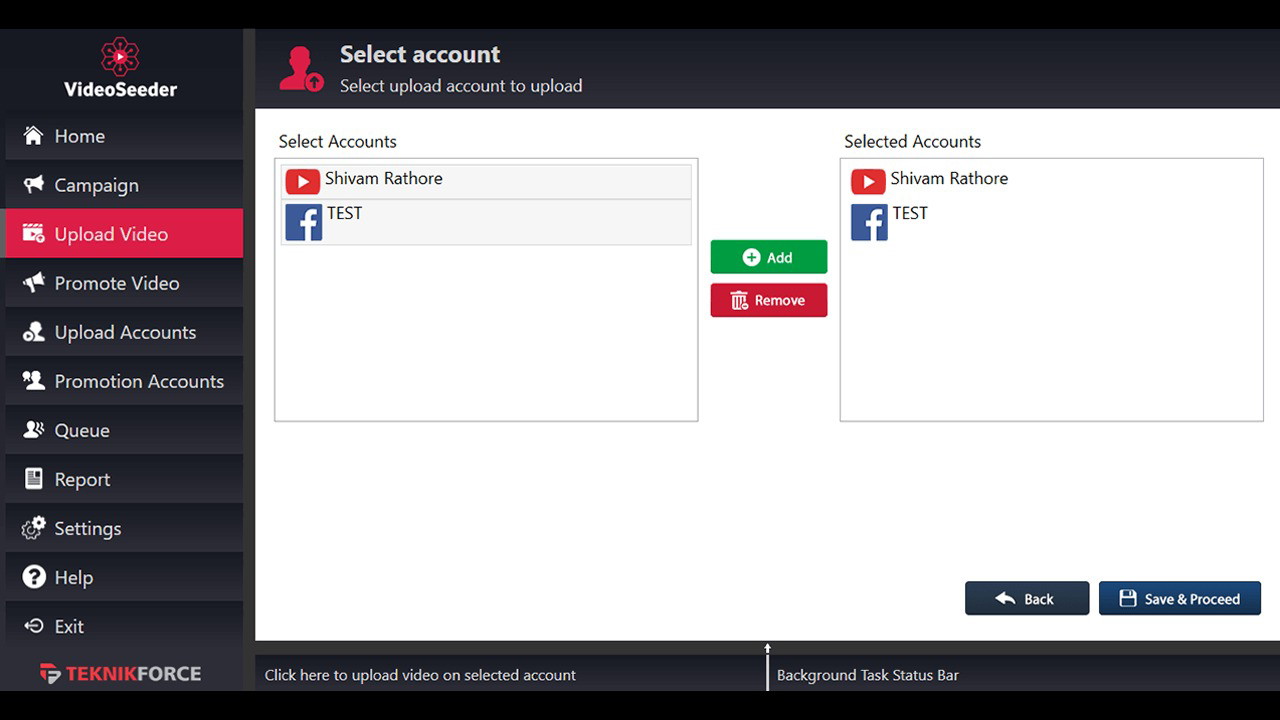Viewport: 1280px width, 720px height.
Task: Click the Facebook icon in Selected Accounts list
Action: [868, 222]
